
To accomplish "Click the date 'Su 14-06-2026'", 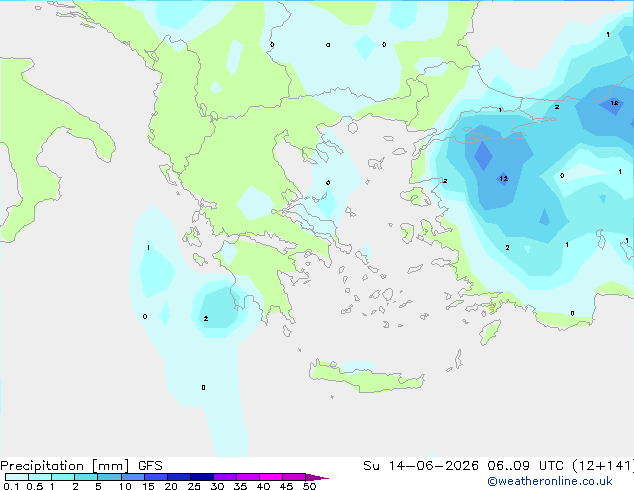I will point(421,466).
